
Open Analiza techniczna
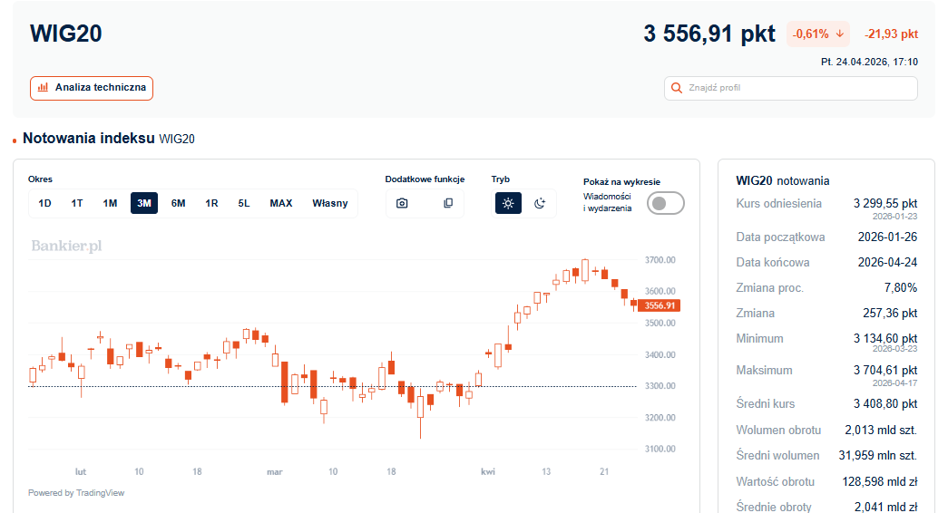[x=91, y=88]
